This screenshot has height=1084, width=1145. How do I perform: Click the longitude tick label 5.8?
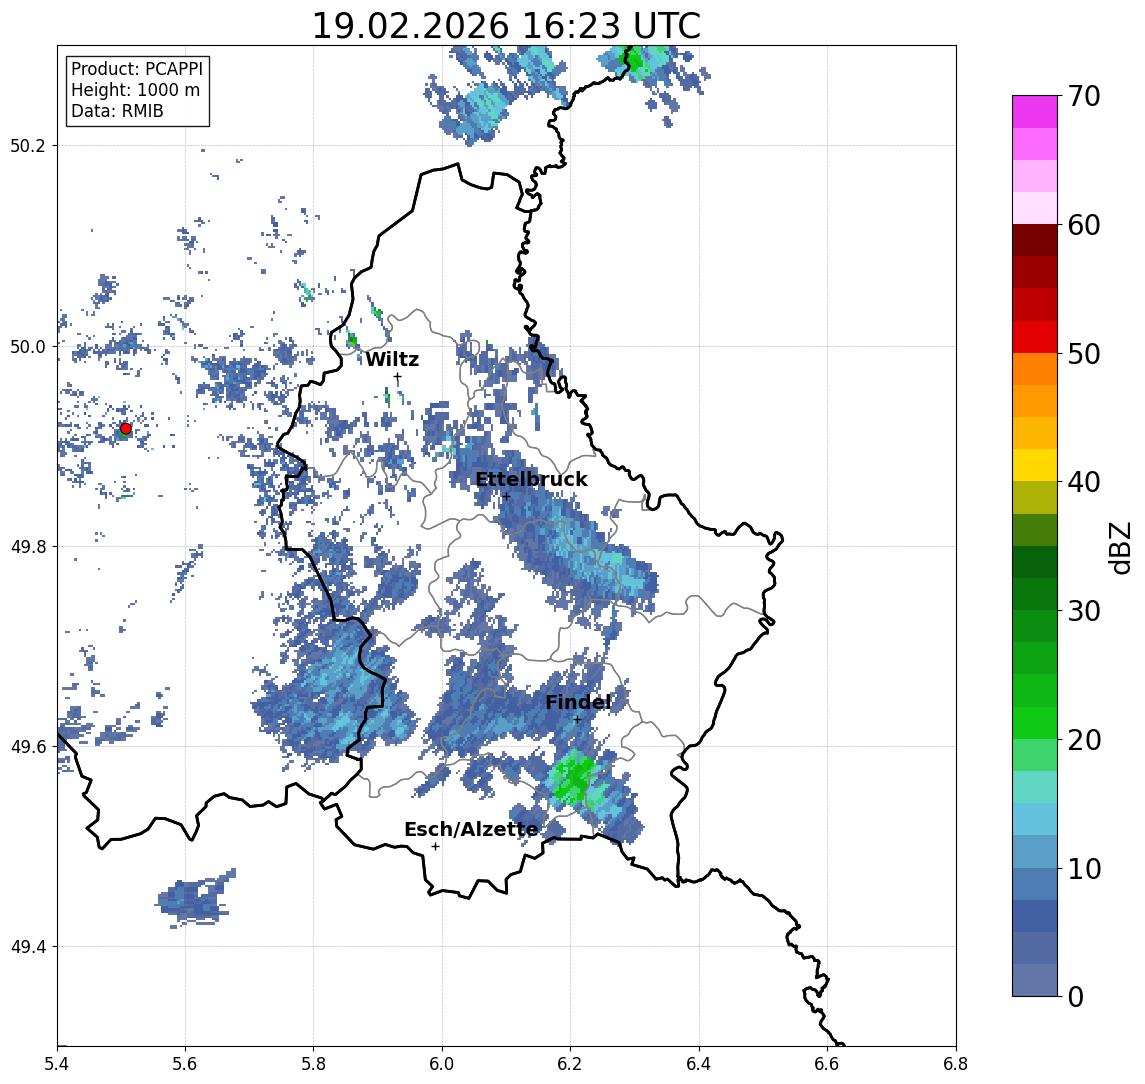coord(313,1064)
